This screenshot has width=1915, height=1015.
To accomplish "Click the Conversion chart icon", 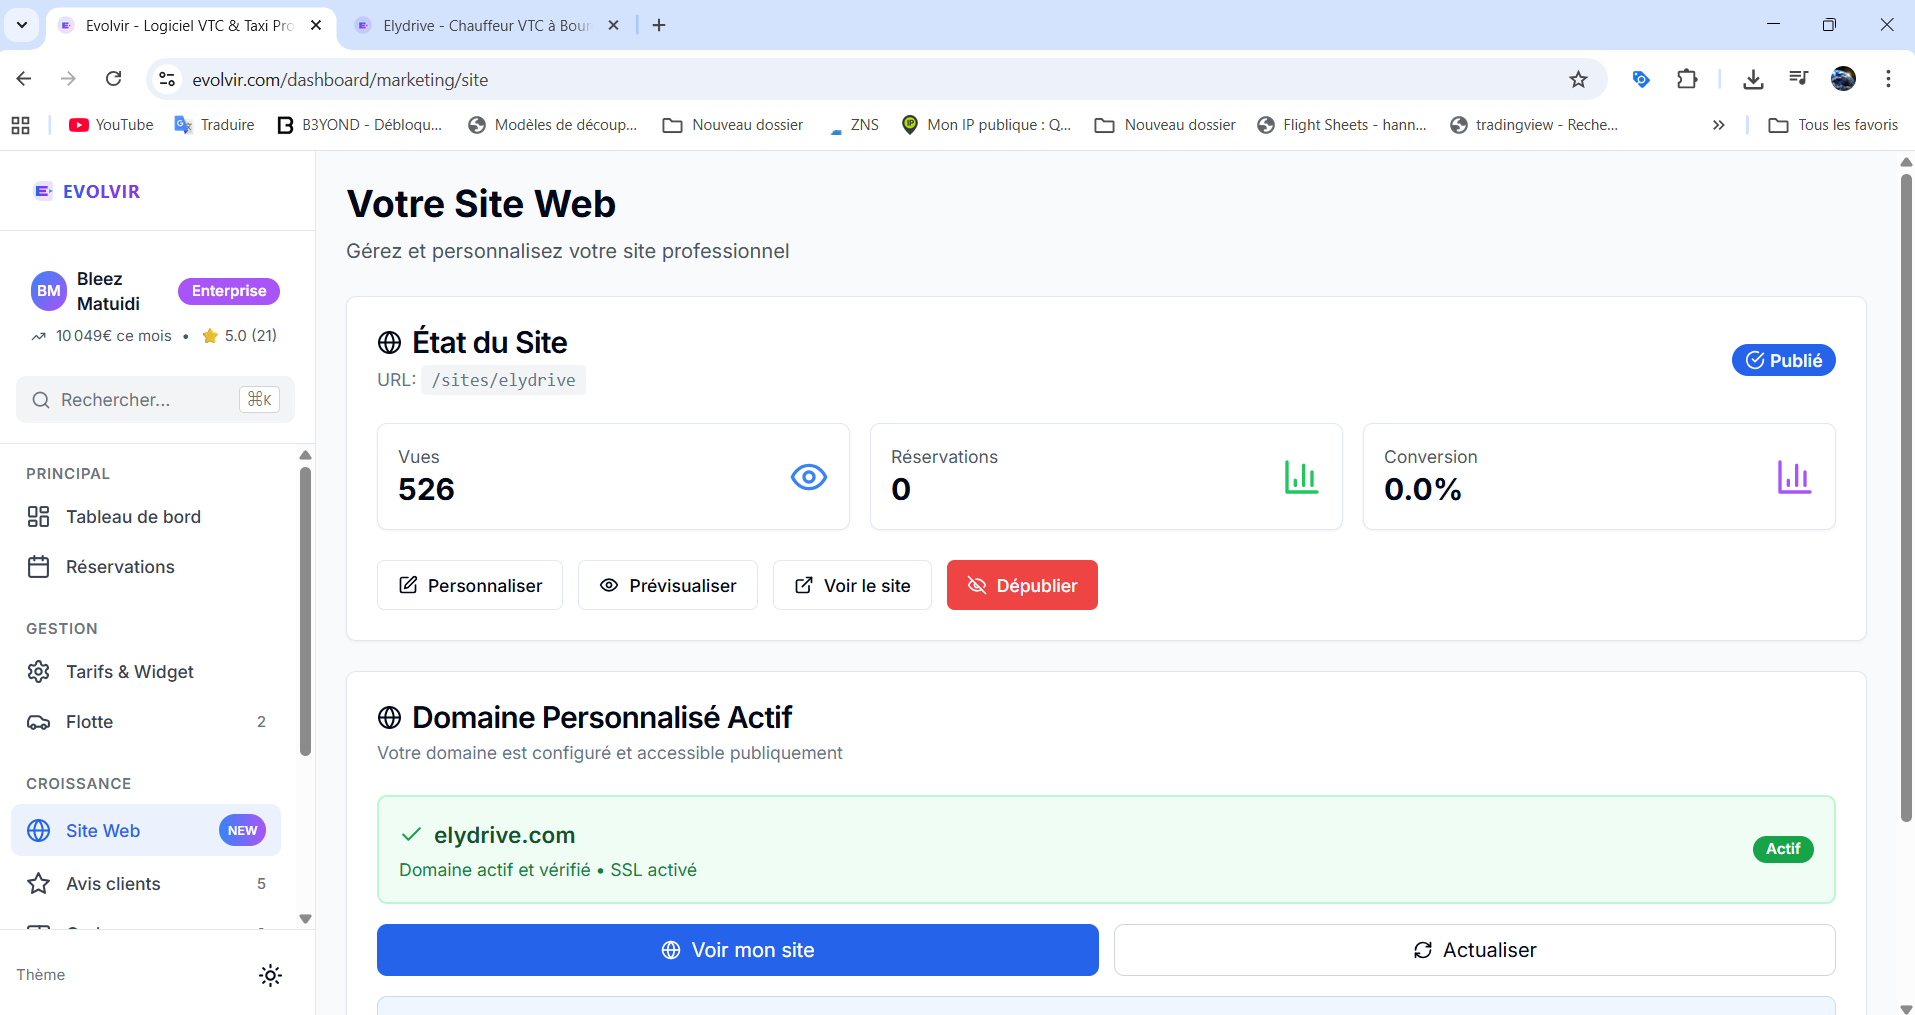I will 1795,477.
